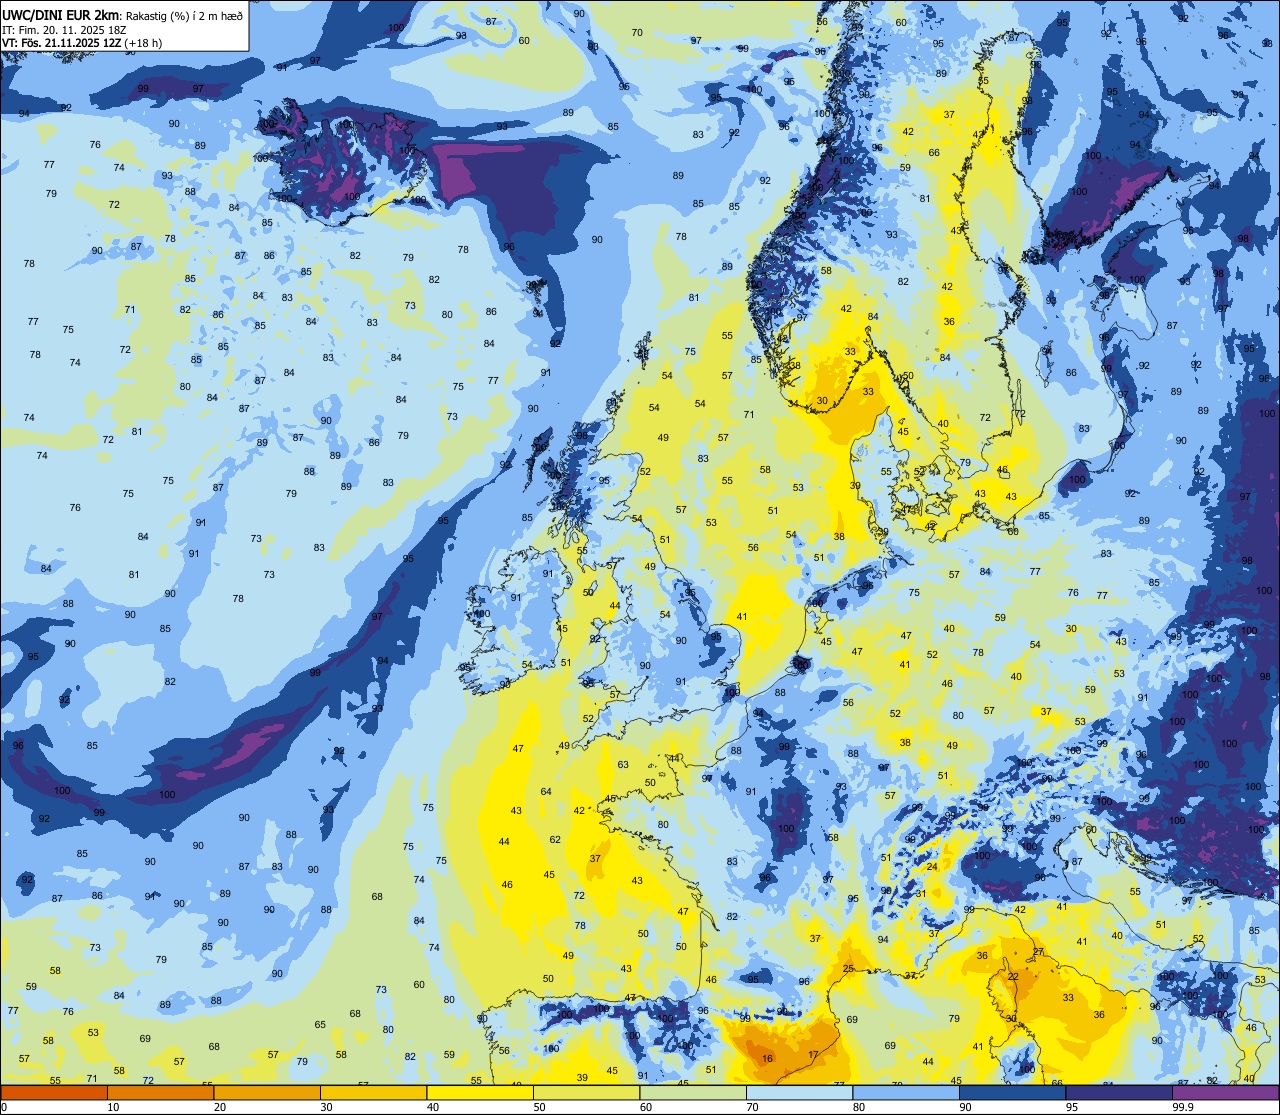
Task: Click the legend tick label '10'
Action: (113, 1107)
